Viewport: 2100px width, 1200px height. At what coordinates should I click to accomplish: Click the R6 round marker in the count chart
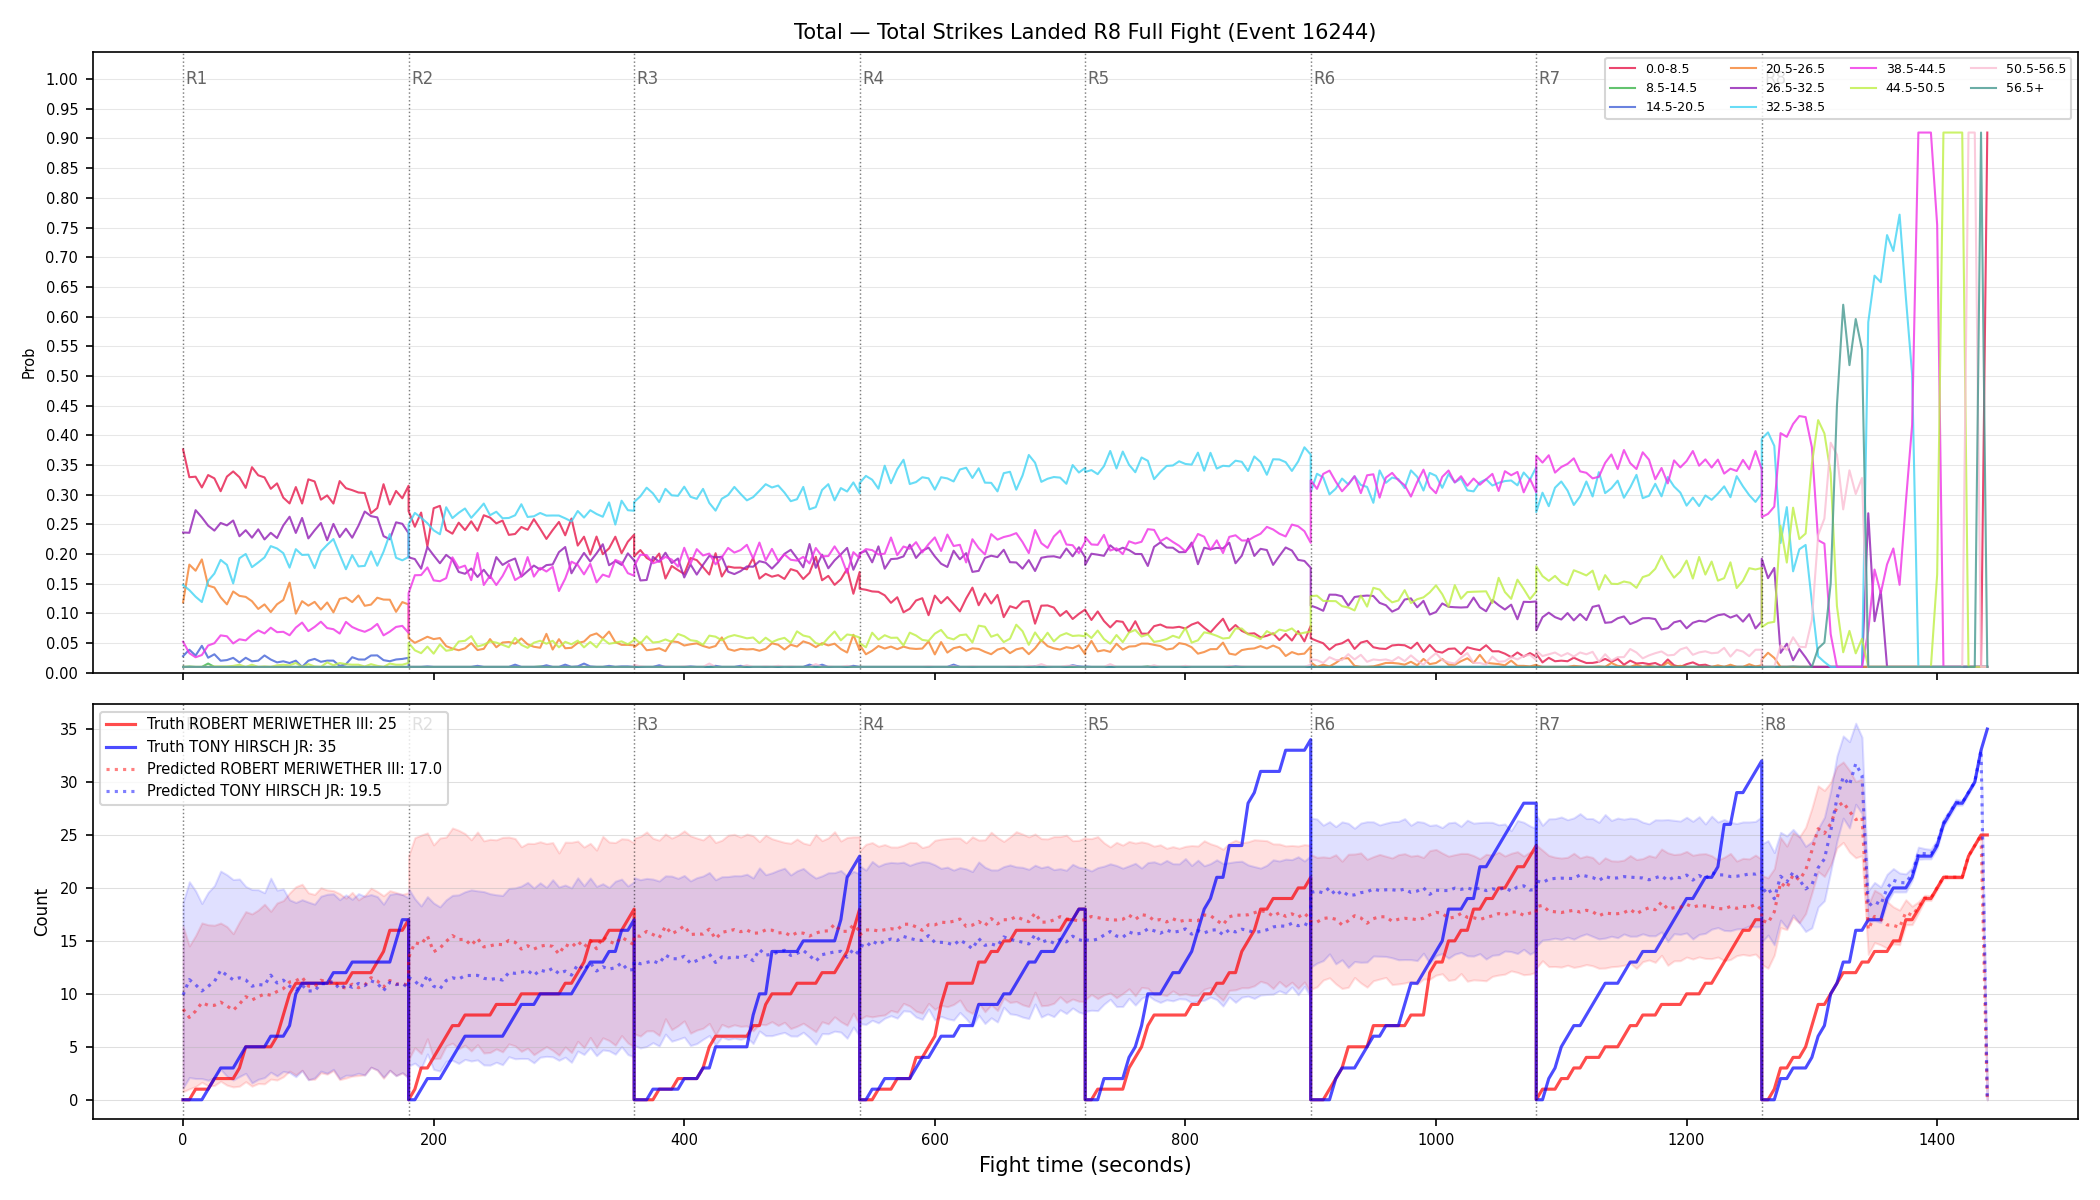point(1324,724)
